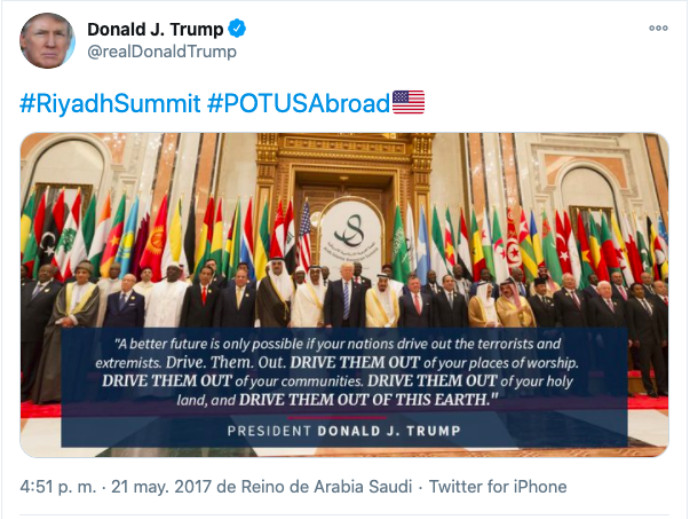
Task: Click the US flag emoji
Action: (x=409, y=102)
